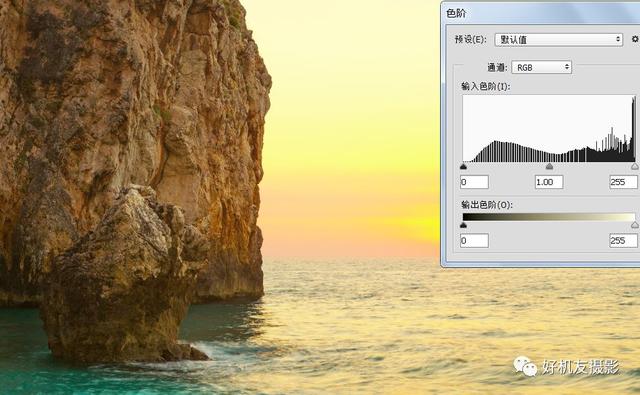Click the black input shadow slider triangle
Image resolution: width=640 pixels, height=395 pixels.
[x=463, y=166]
